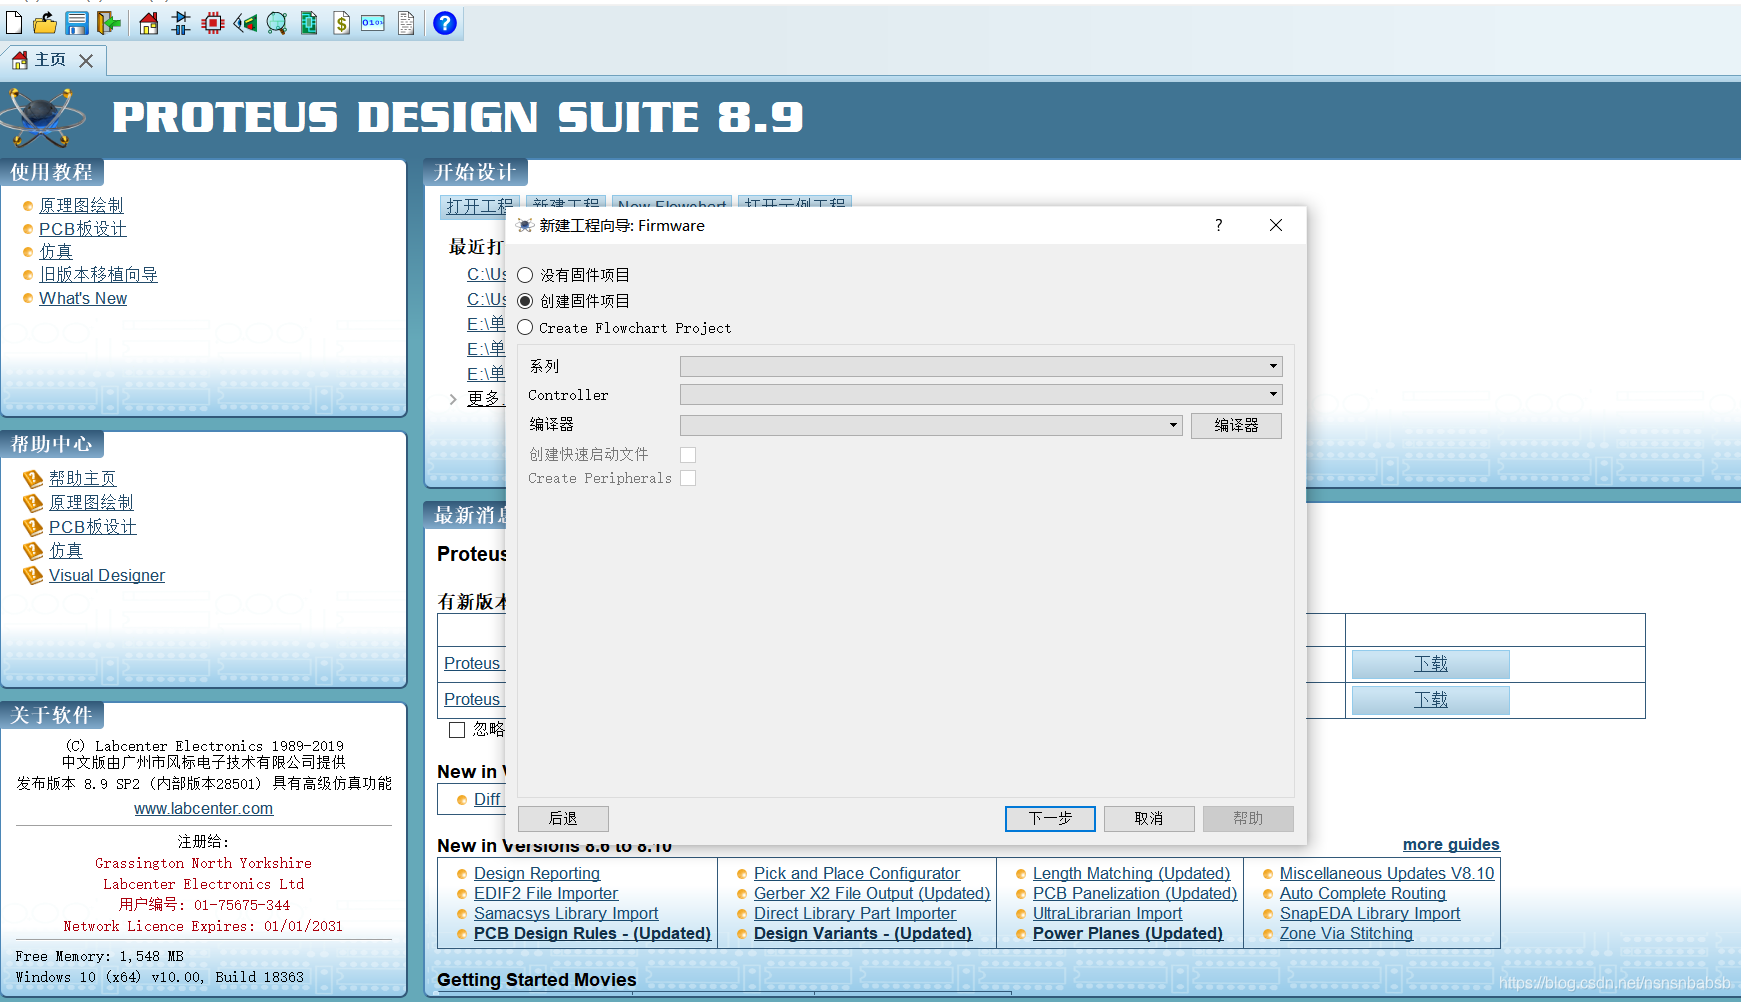This screenshot has width=1741, height=1002.
Task: Click the Home Page house toolbar icon
Action: [x=148, y=22]
